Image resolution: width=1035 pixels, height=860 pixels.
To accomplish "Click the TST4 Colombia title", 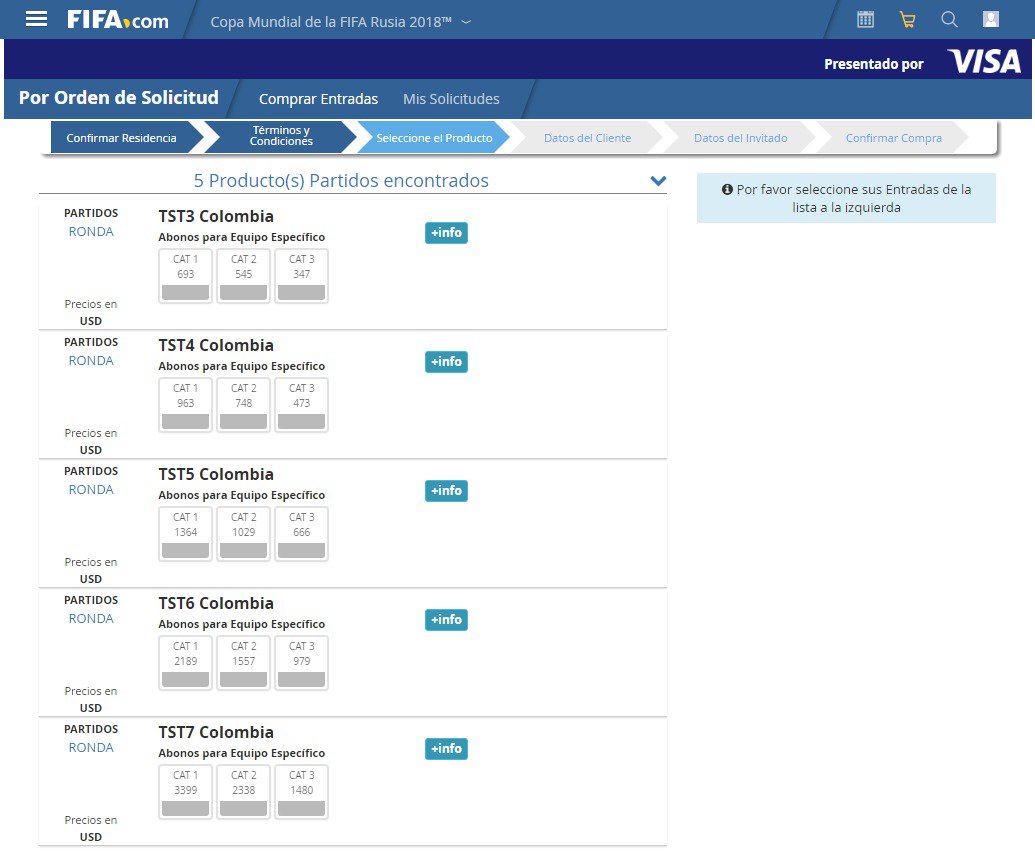I will [x=216, y=345].
